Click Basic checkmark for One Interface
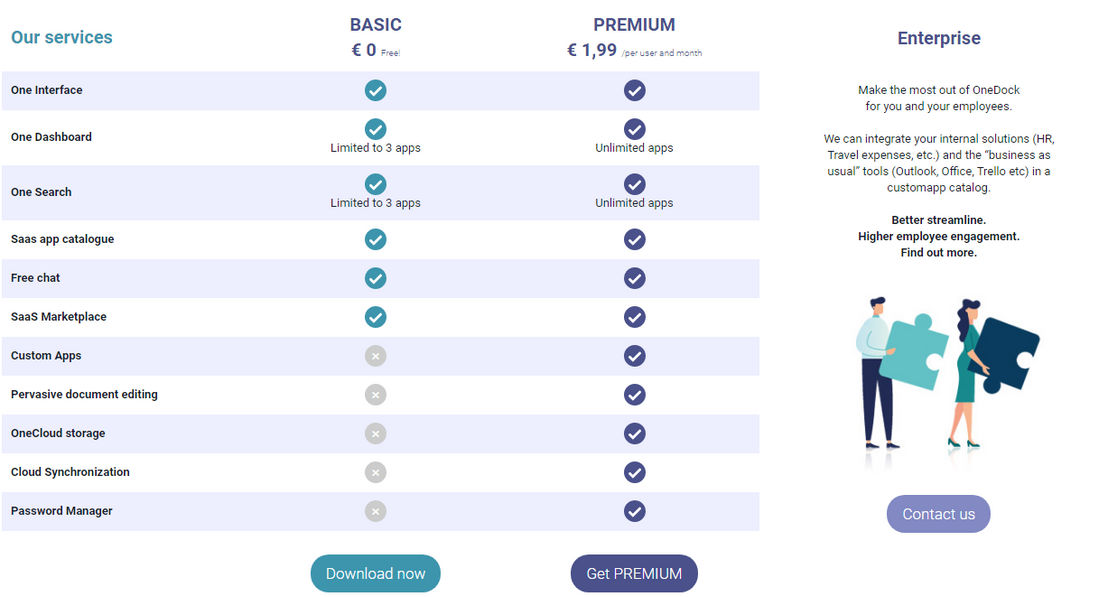The width and height of the screenshot is (1108, 597). click(375, 90)
